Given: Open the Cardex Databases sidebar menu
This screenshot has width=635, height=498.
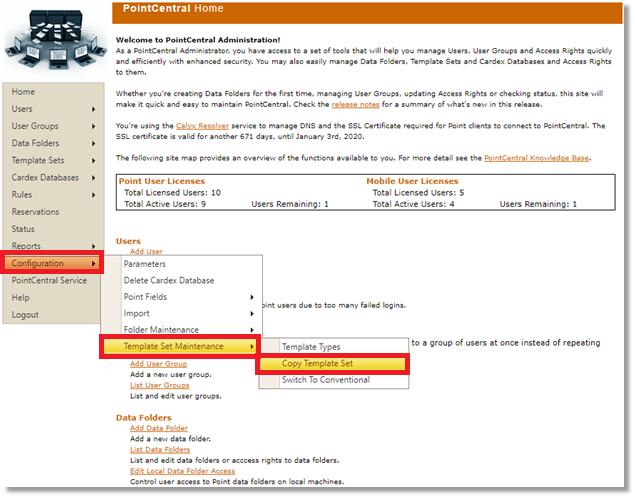Looking at the screenshot, I should coord(45,178).
